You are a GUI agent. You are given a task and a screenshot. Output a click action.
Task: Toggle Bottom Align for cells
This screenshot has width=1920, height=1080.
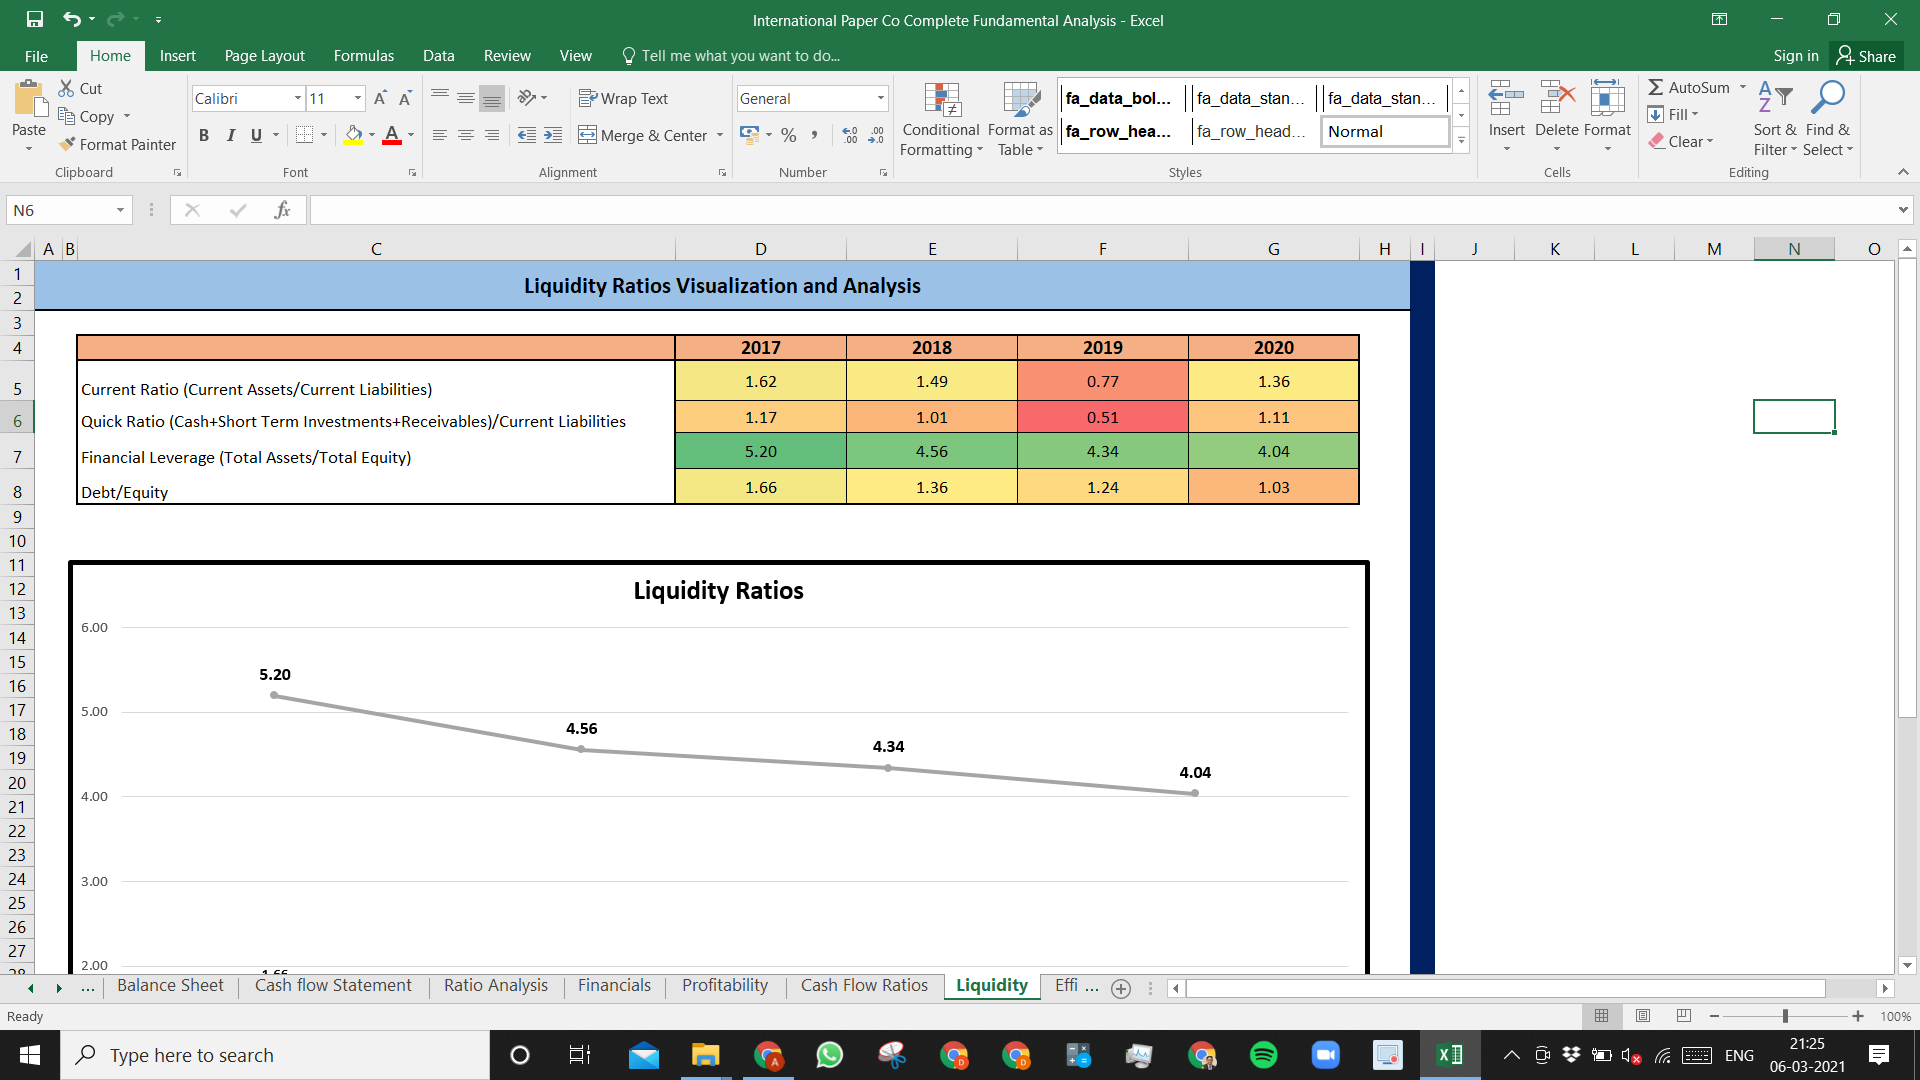(x=492, y=98)
